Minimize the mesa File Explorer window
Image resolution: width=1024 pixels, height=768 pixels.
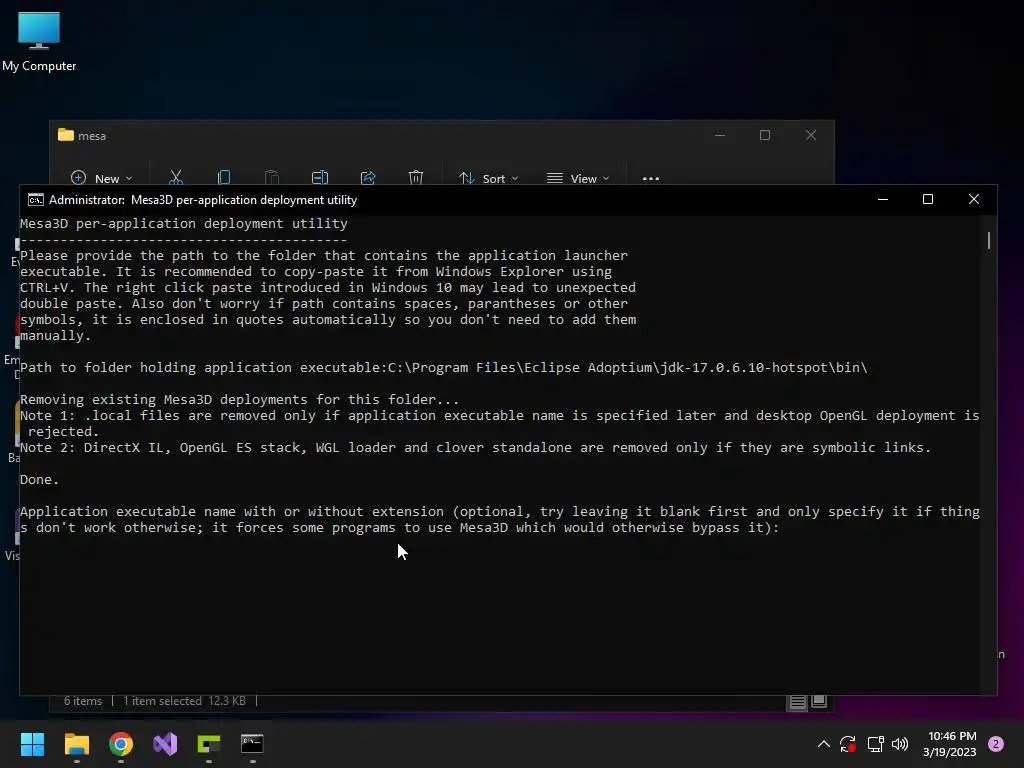720,135
